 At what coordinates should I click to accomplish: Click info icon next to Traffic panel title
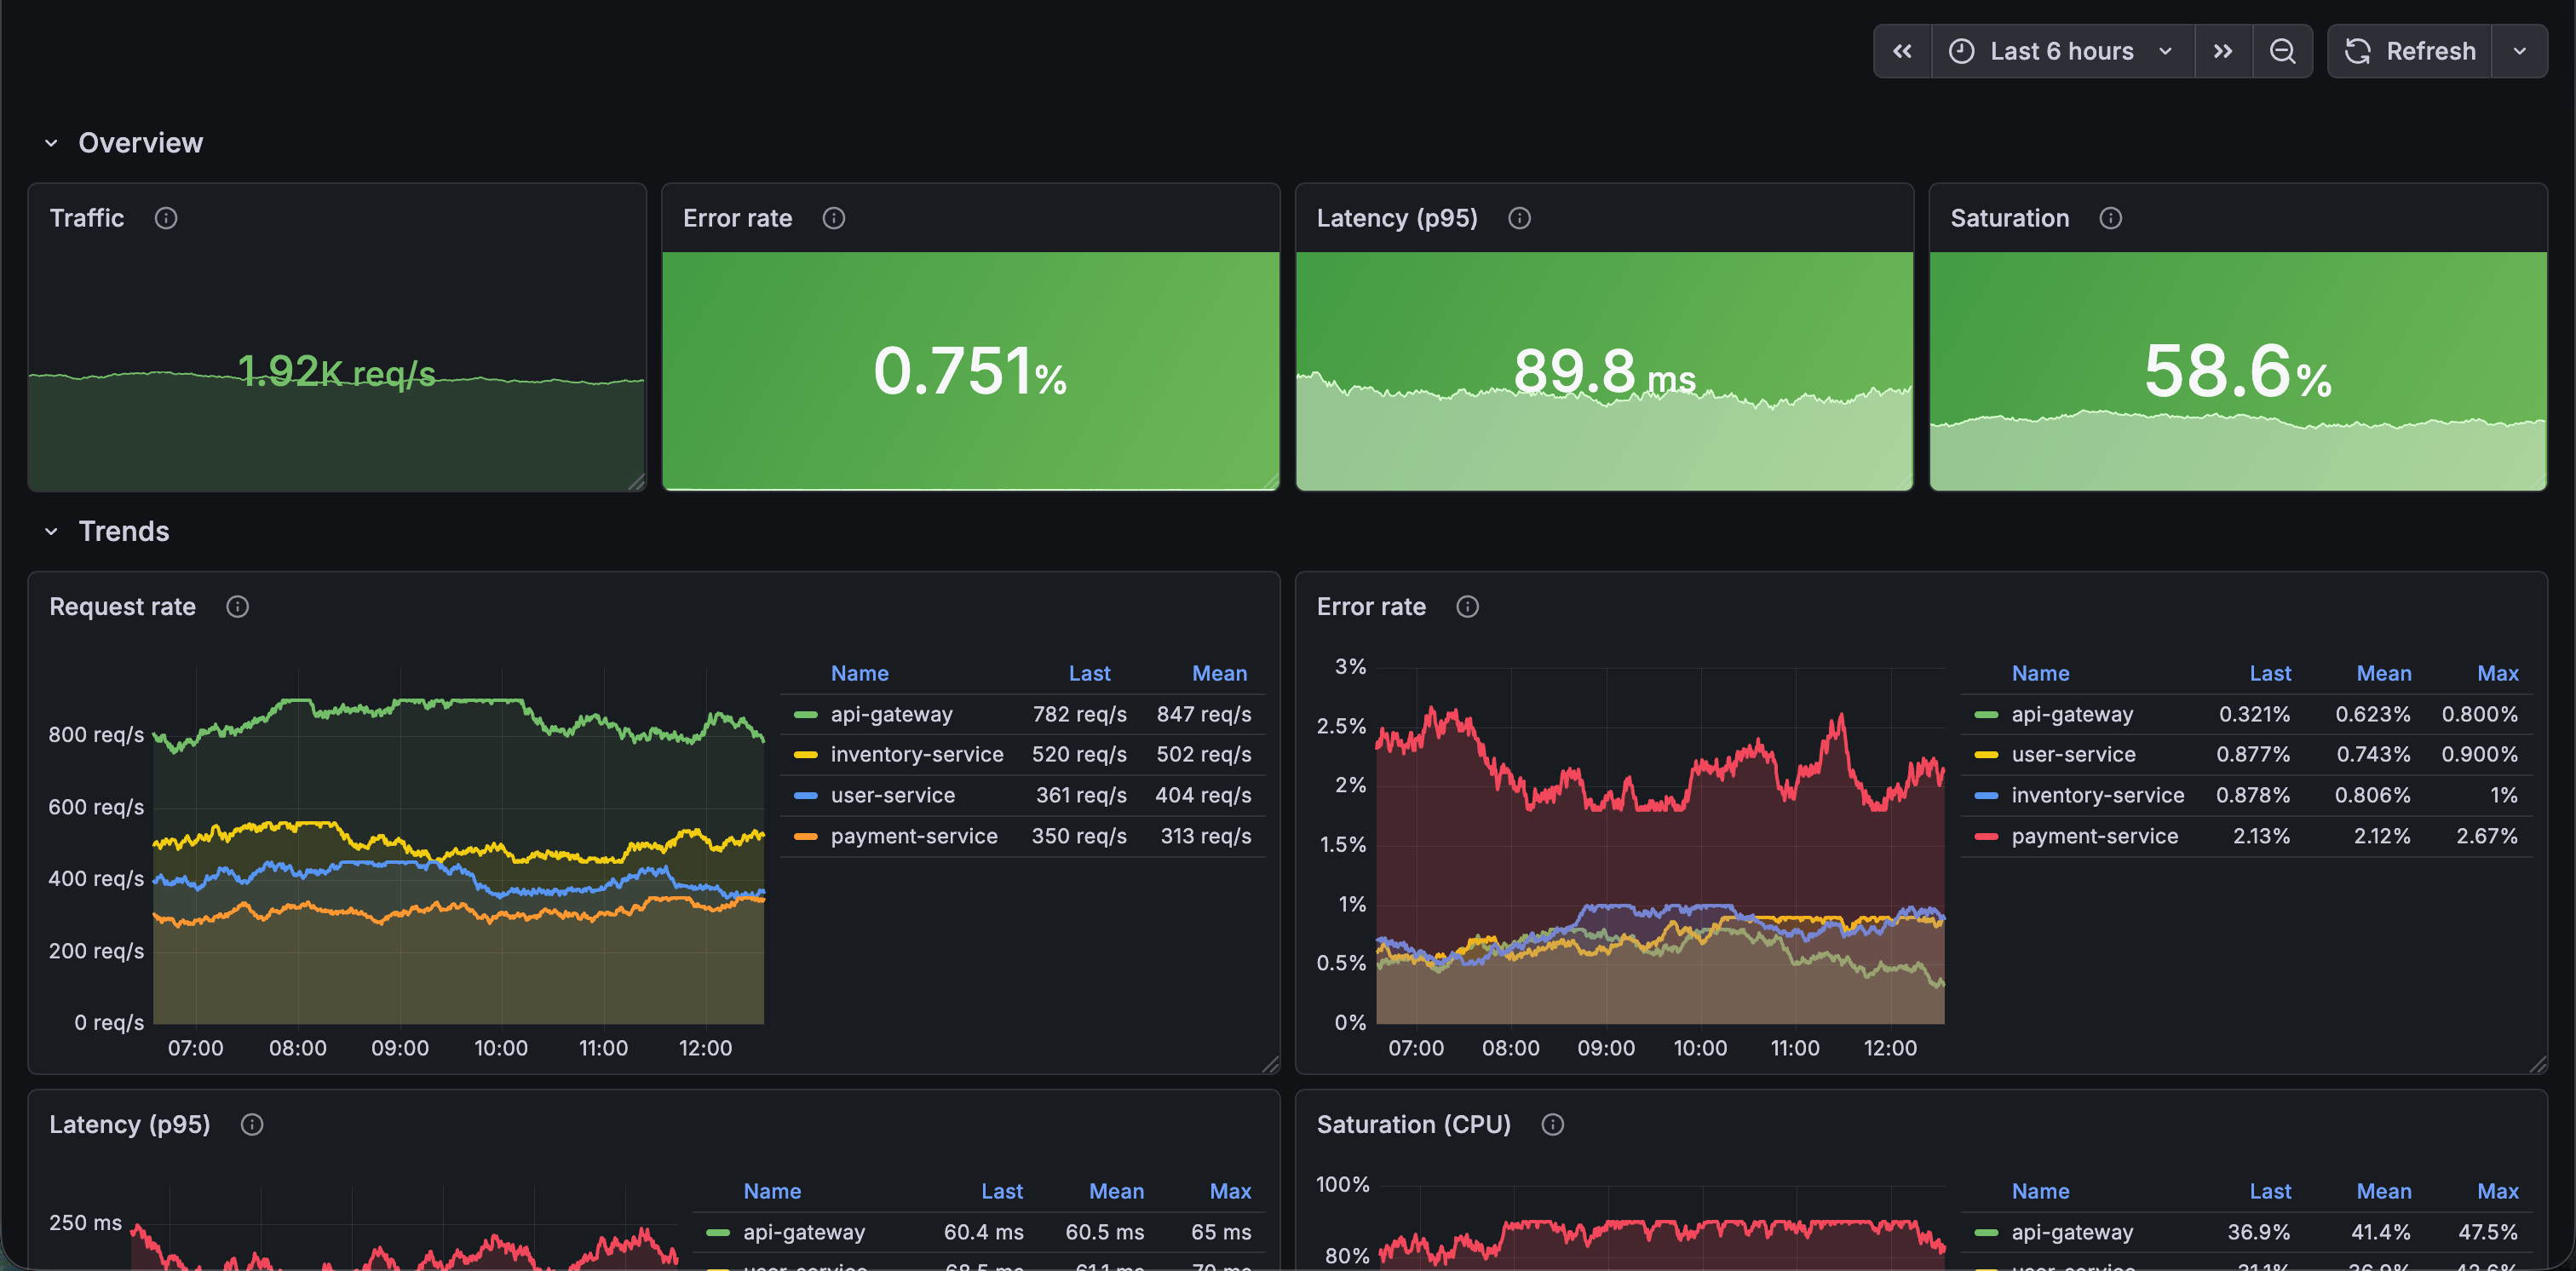coord(166,218)
